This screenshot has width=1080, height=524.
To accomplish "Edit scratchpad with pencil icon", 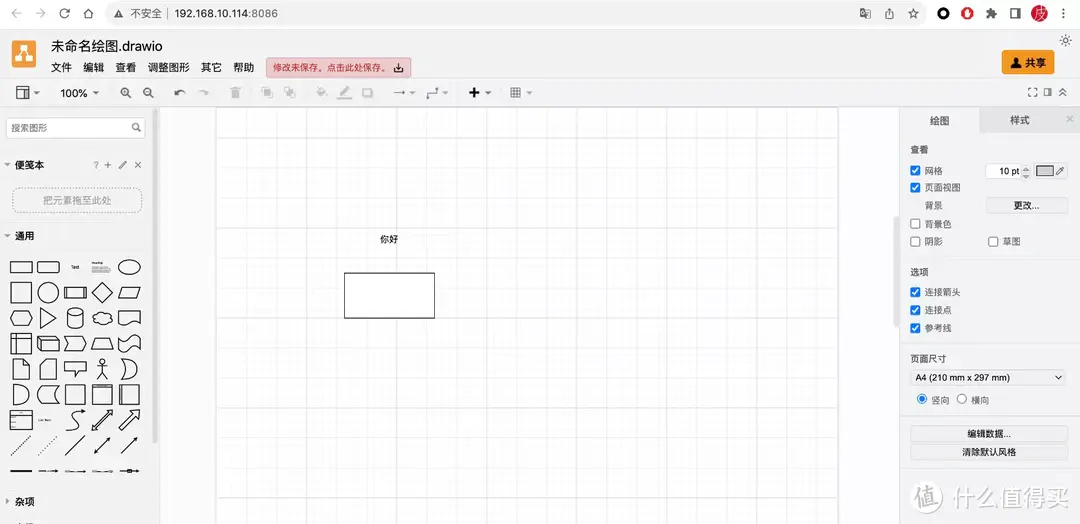I will click(x=123, y=165).
